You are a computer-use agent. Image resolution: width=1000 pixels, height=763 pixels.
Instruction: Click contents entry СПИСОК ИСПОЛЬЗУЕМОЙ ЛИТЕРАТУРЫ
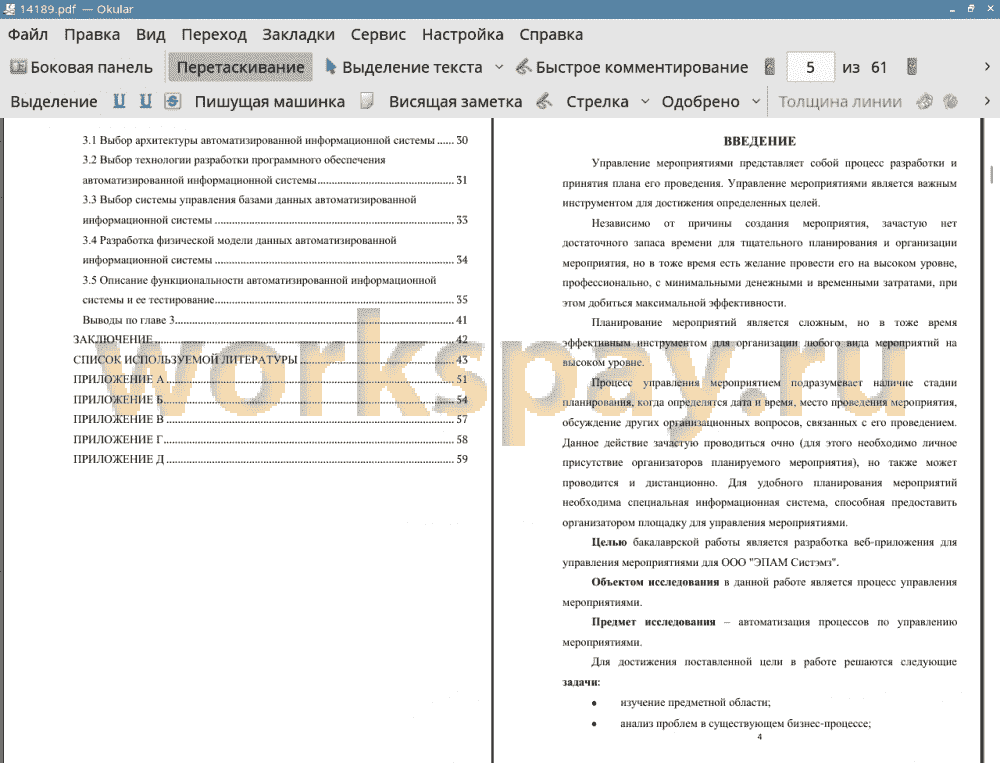pyautogui.click(x=270, y=360)
